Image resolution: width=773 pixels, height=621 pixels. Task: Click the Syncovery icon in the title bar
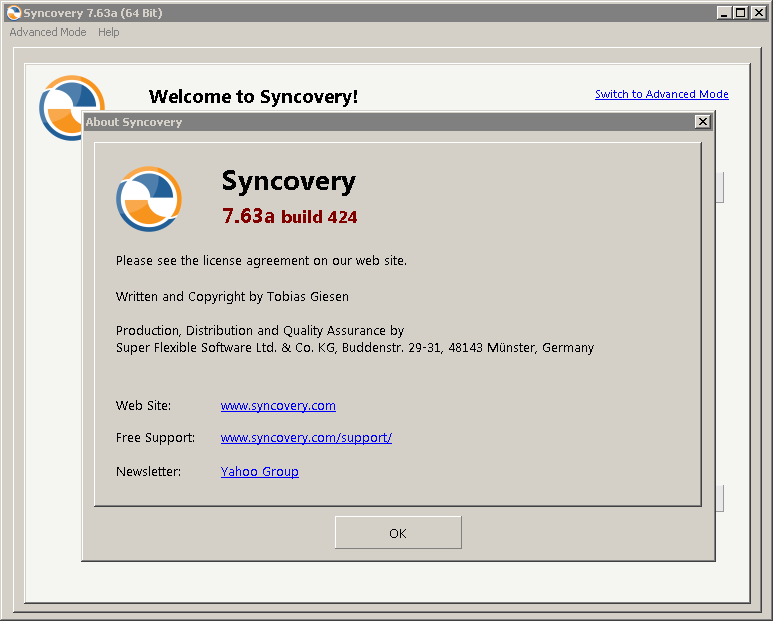(x=14, y=13)
